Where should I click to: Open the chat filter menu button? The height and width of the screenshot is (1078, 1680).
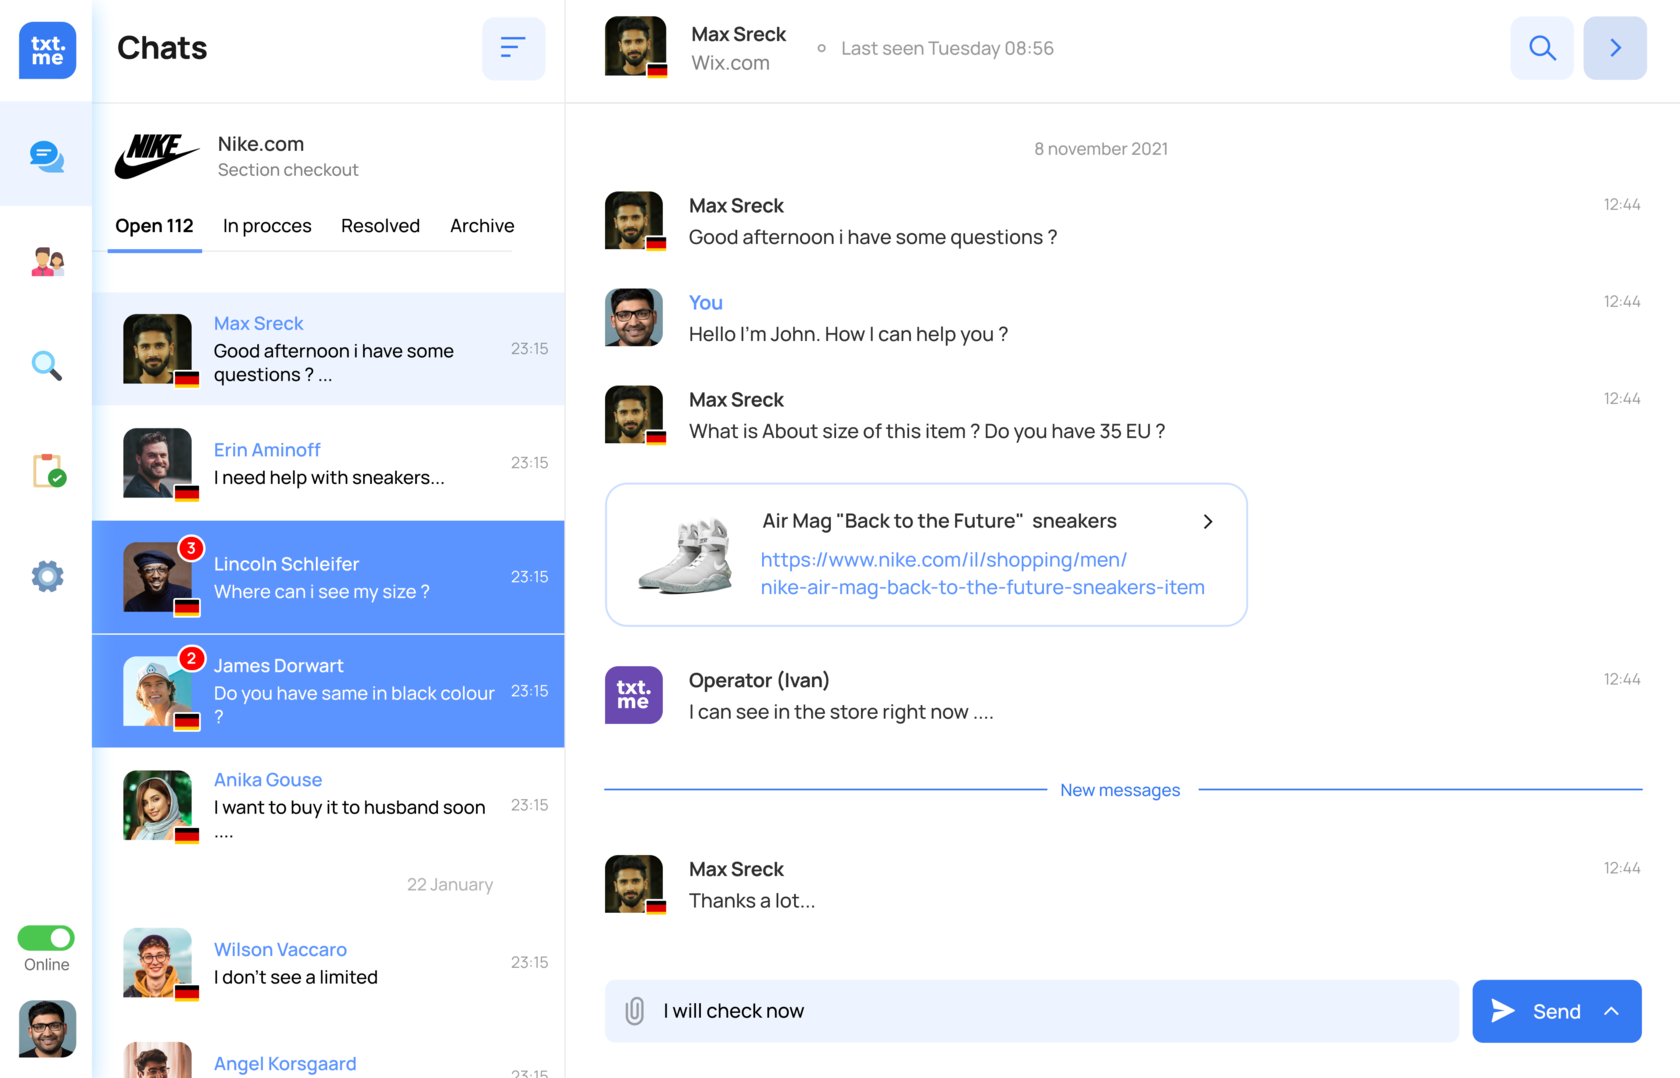click(513, 48)
